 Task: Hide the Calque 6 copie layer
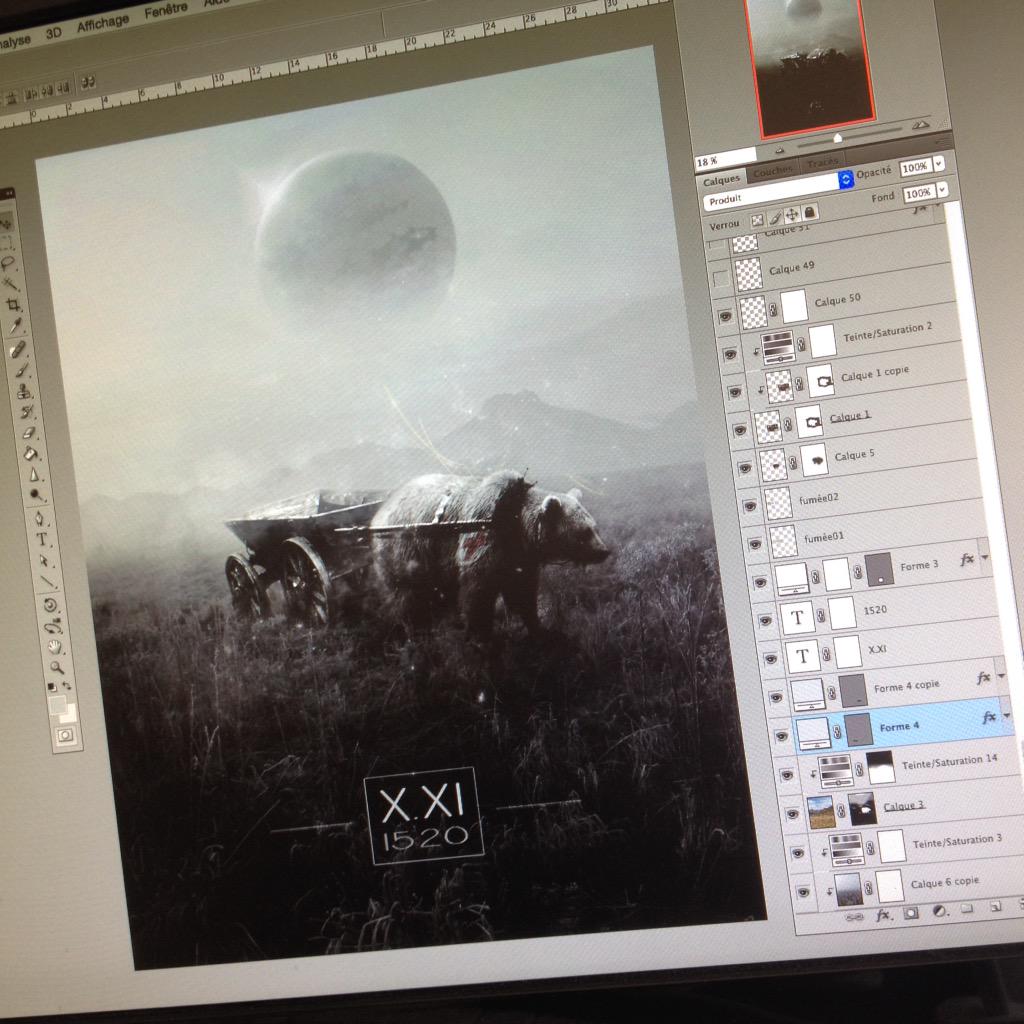pyautogui.click(x=803, y=891)
